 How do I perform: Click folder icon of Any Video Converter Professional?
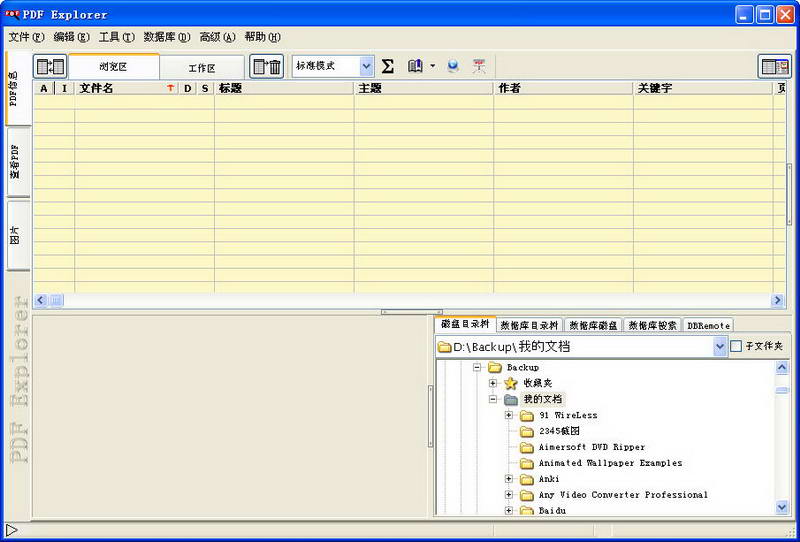527,495
